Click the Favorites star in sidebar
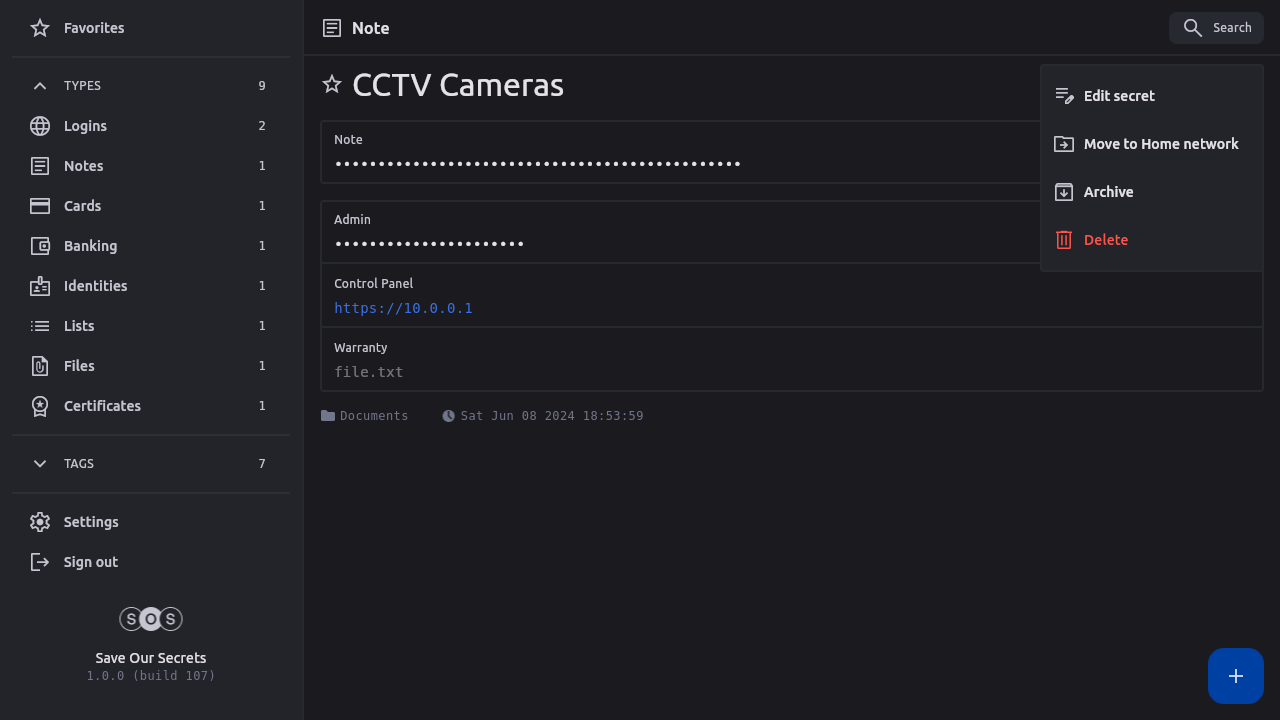The width and height of the screenshot is (1280, 720). coord(40,28)
